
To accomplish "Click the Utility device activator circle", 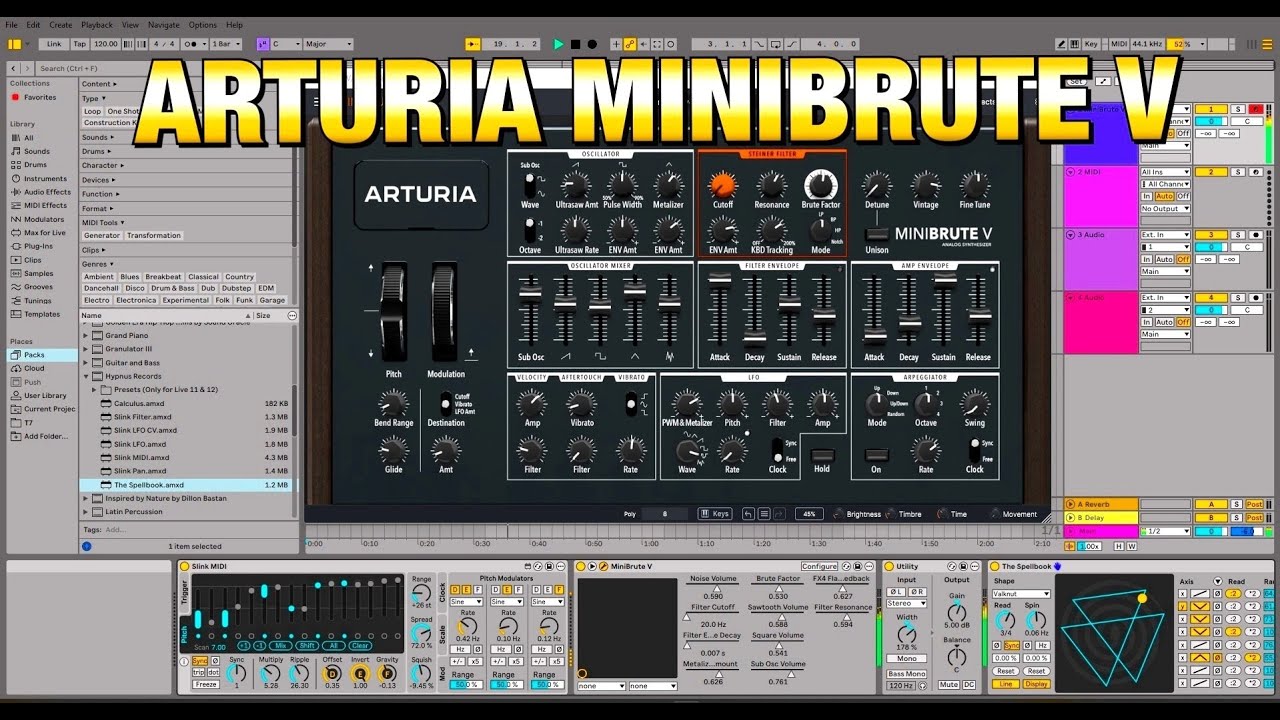I will (x=889, y=566).
